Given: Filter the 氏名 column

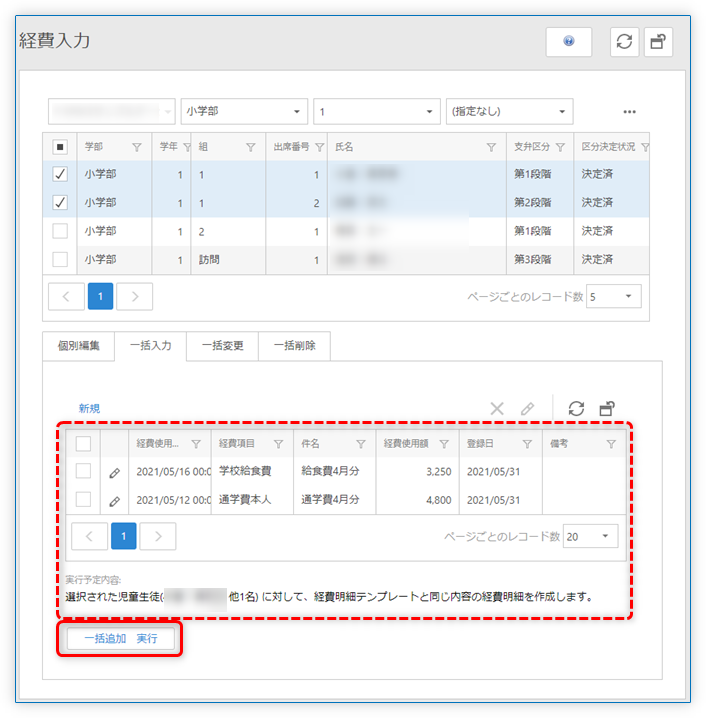Looking at the screenshot, I should point(491,147).
